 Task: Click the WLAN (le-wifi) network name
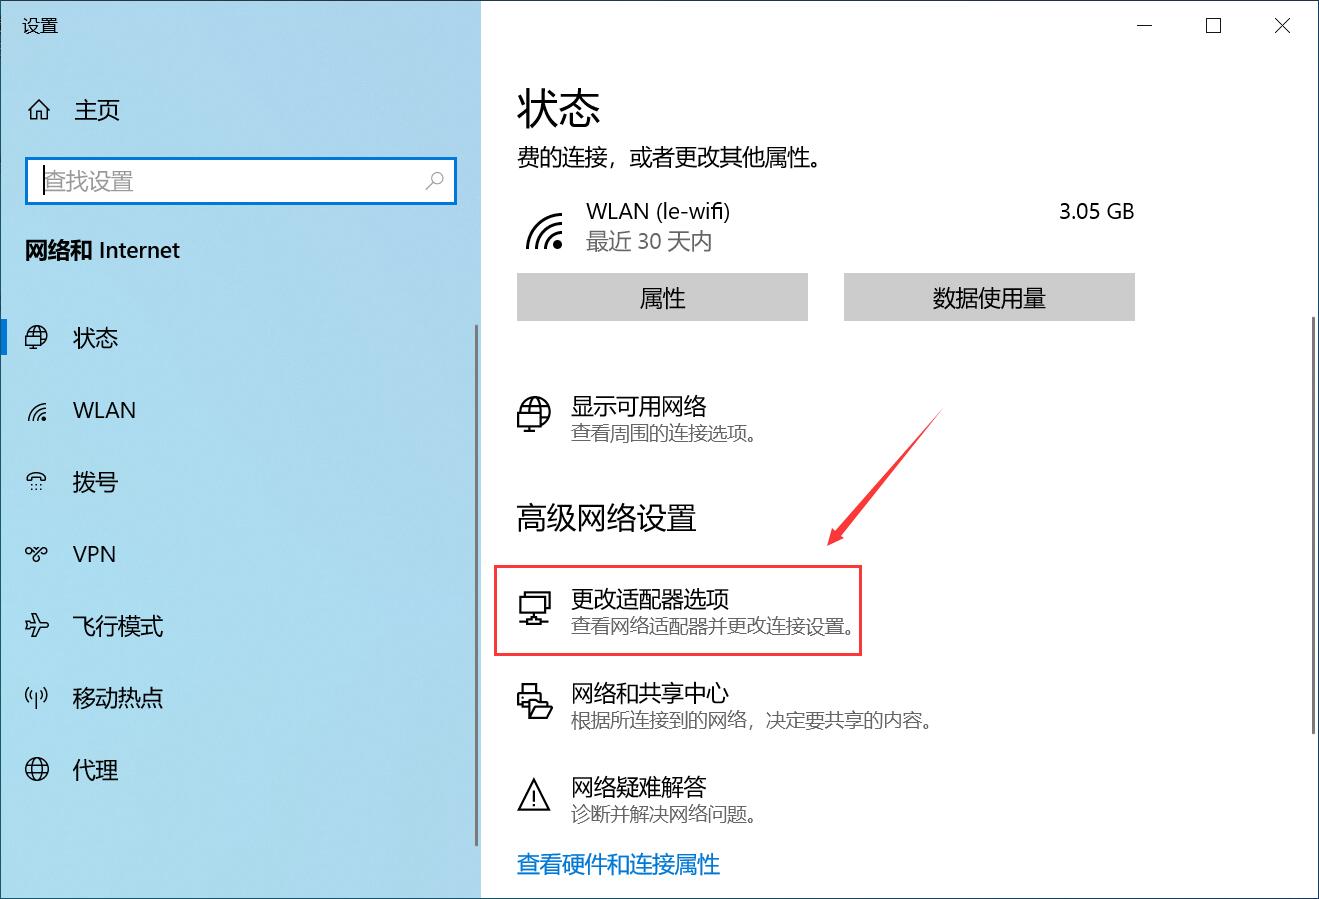pyautogui.click(x=658, y=211)
